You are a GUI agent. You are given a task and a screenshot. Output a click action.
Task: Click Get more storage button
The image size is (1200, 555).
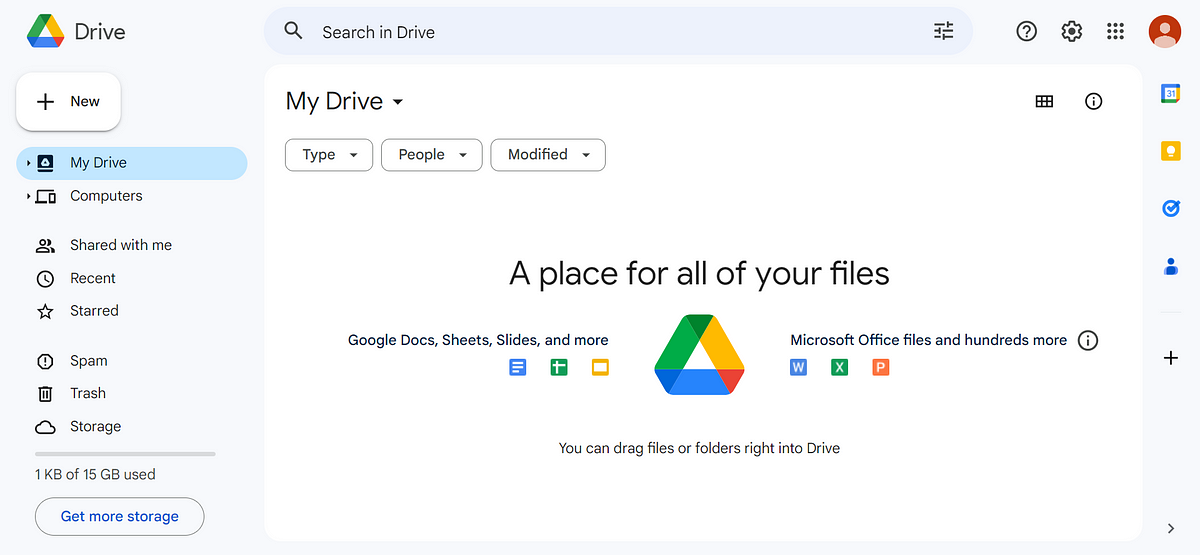tap(119, 517)
